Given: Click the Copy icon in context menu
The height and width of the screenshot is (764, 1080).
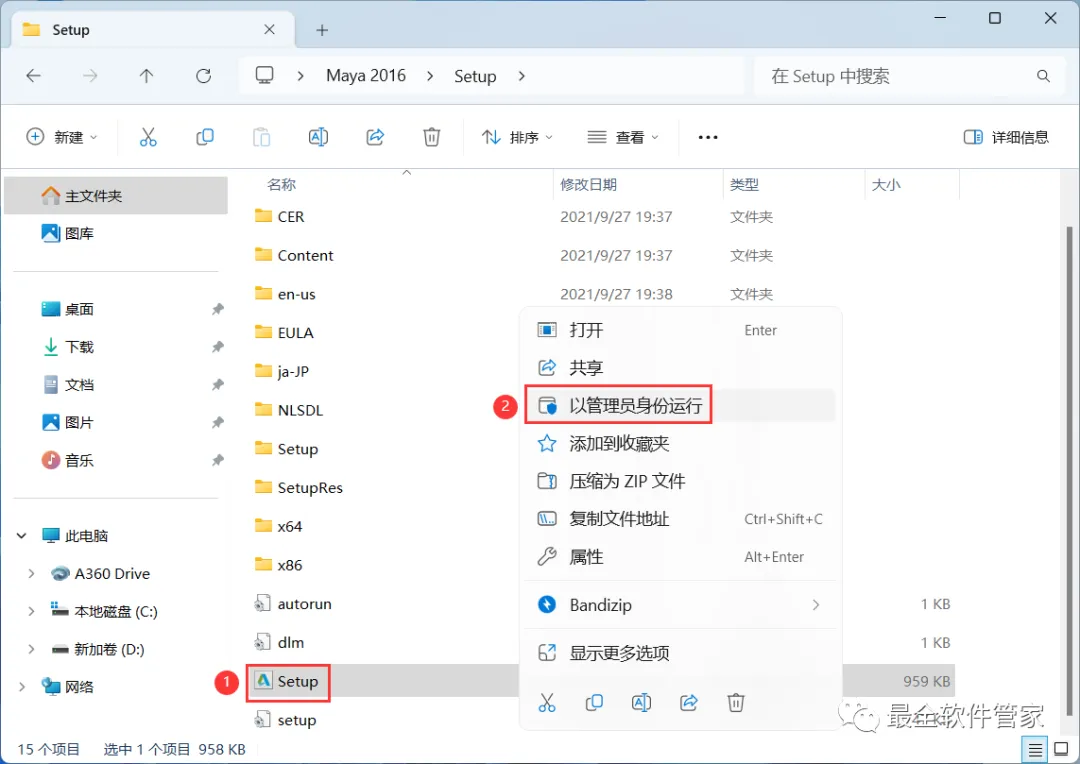Looking at the screenshot, I should click(594, 703).
